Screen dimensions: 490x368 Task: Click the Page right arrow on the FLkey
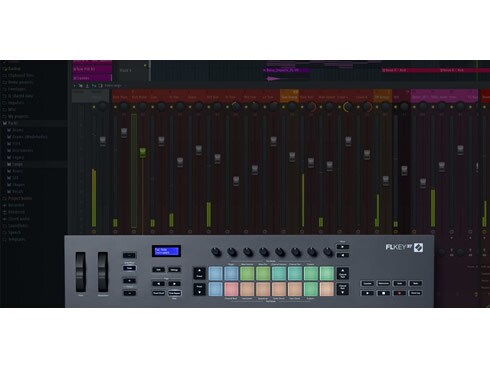click(x=174, y=284)
